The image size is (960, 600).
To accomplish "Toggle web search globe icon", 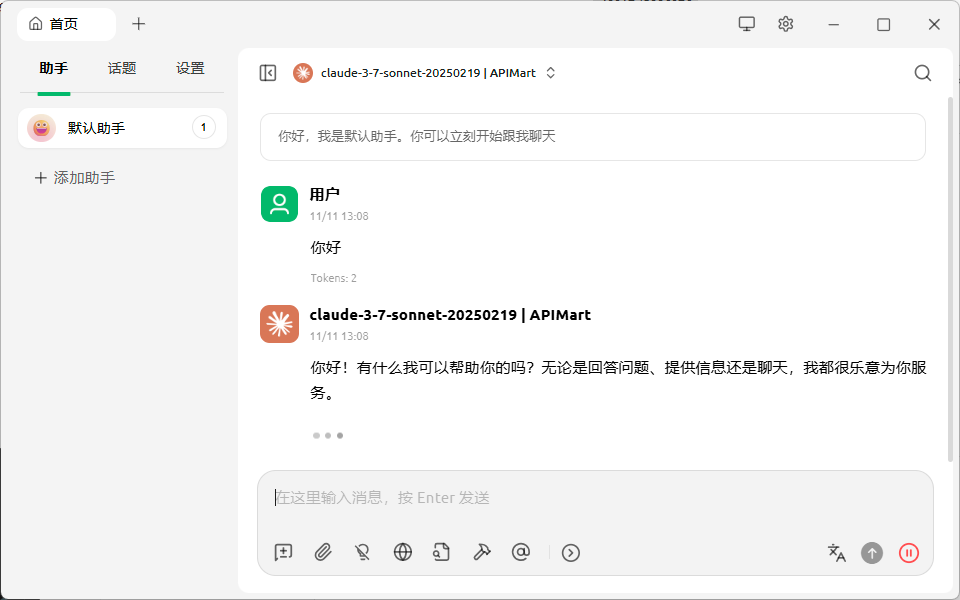I will (x=402, y=552).
